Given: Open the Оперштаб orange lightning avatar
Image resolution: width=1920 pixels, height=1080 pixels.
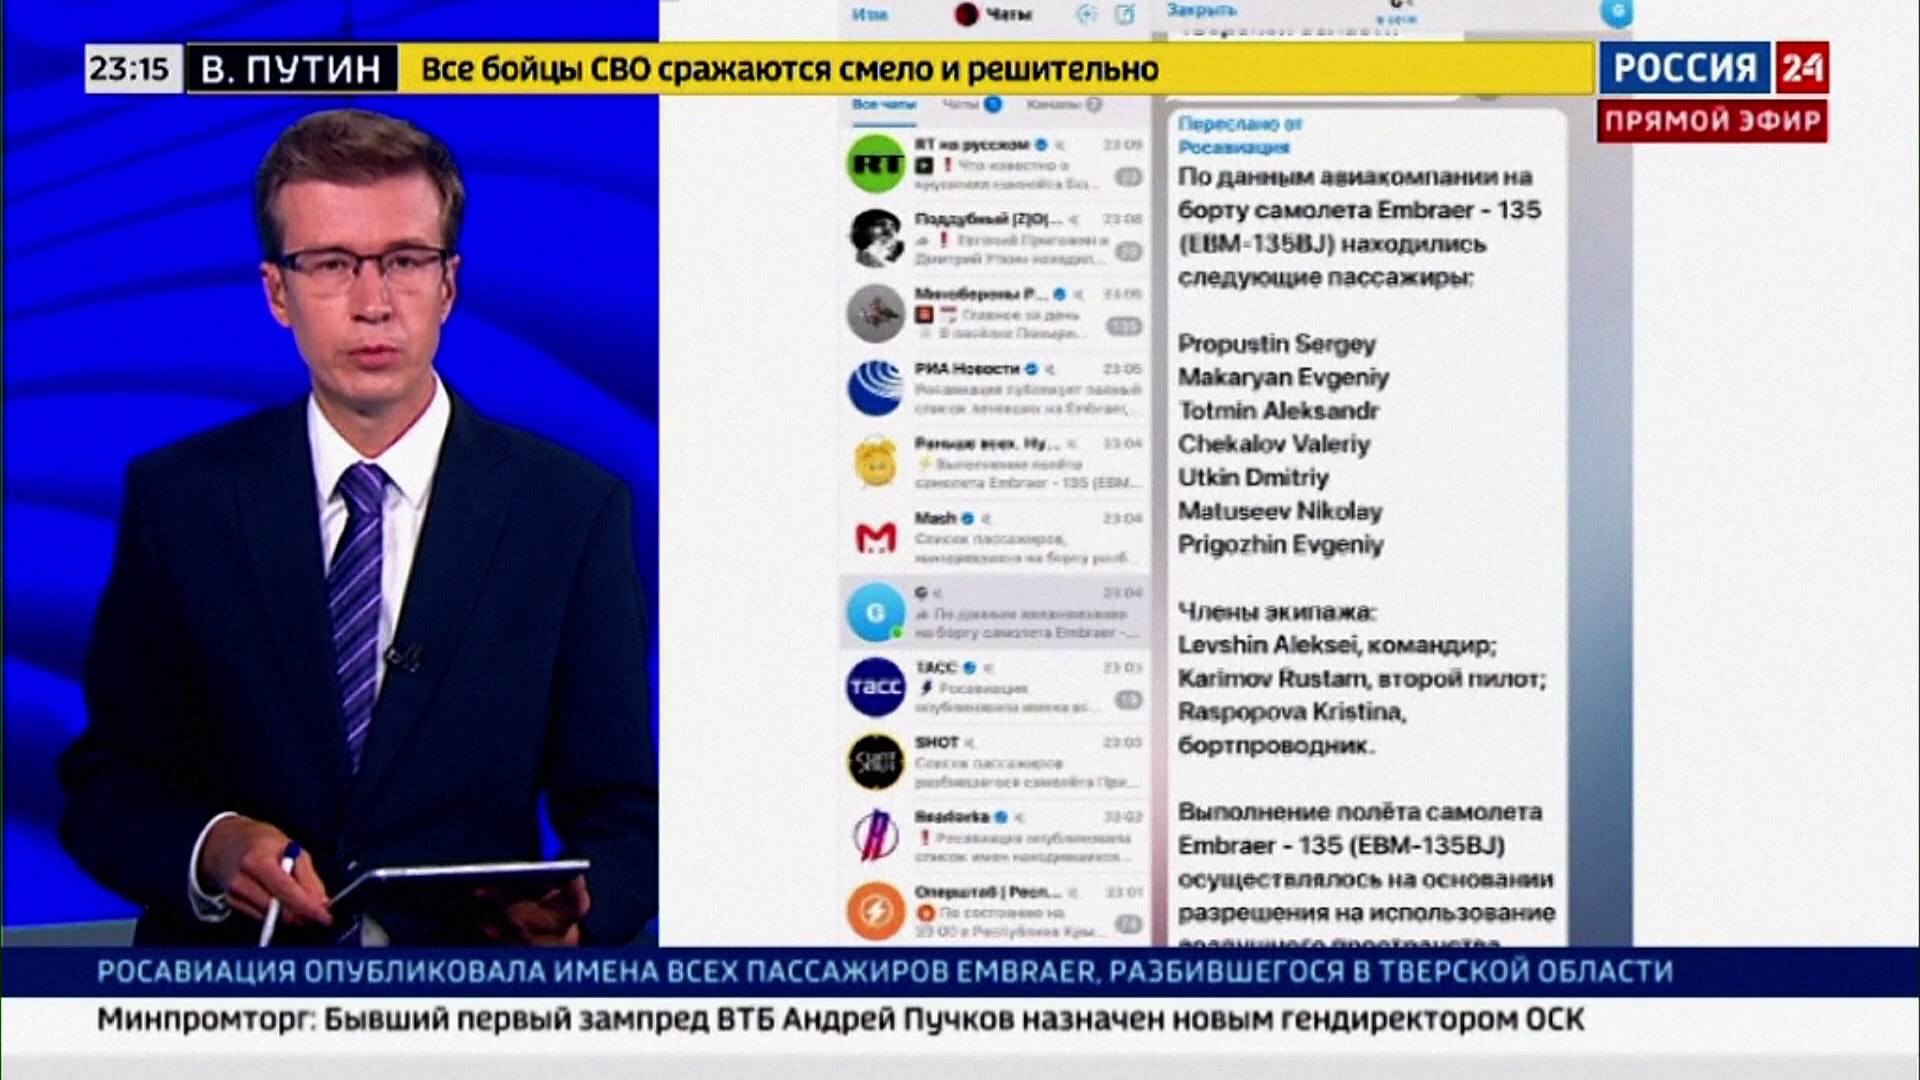Looking at the screenshot, I should click(876, 911).
